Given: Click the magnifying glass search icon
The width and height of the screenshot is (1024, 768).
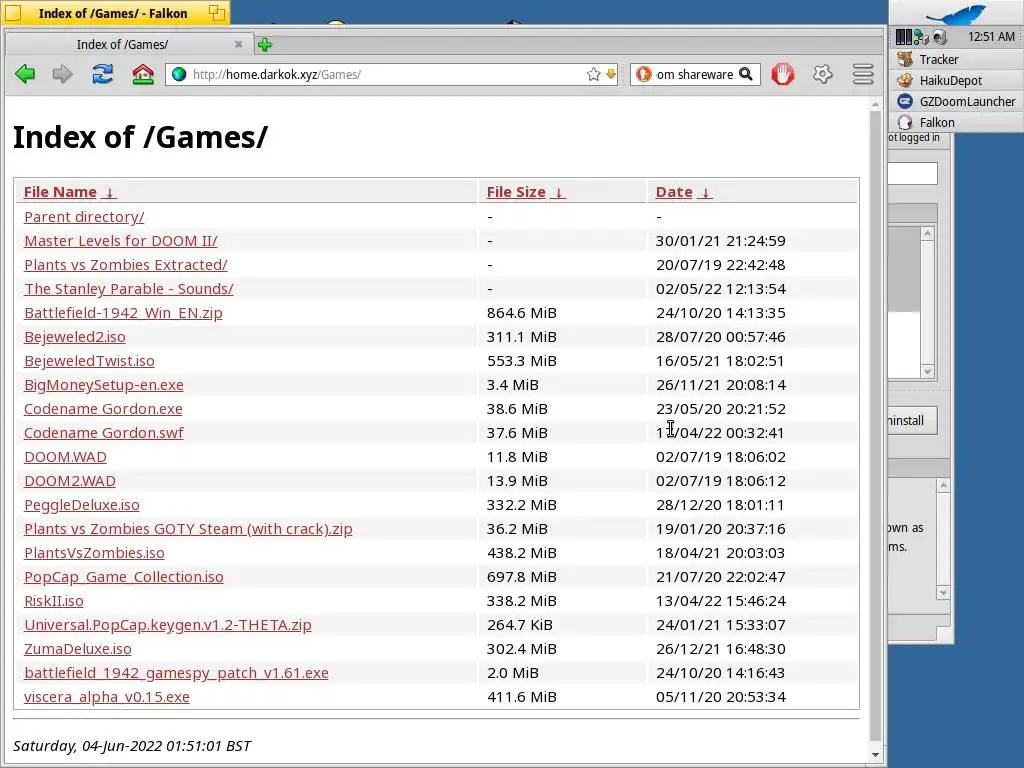Looking at the screenshot, I should pos(746,74).
